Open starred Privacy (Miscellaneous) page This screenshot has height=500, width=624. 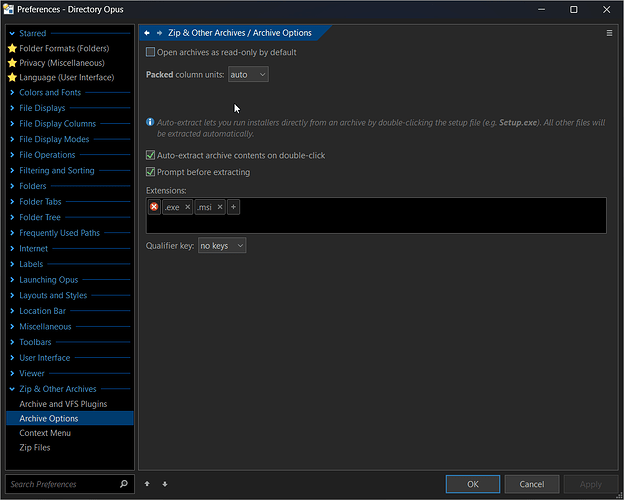pos(62,63)
